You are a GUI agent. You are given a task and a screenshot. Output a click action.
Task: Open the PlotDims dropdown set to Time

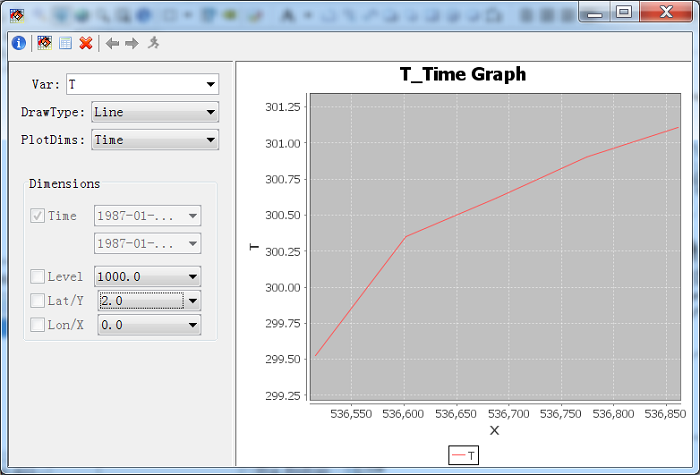(155, 140)
